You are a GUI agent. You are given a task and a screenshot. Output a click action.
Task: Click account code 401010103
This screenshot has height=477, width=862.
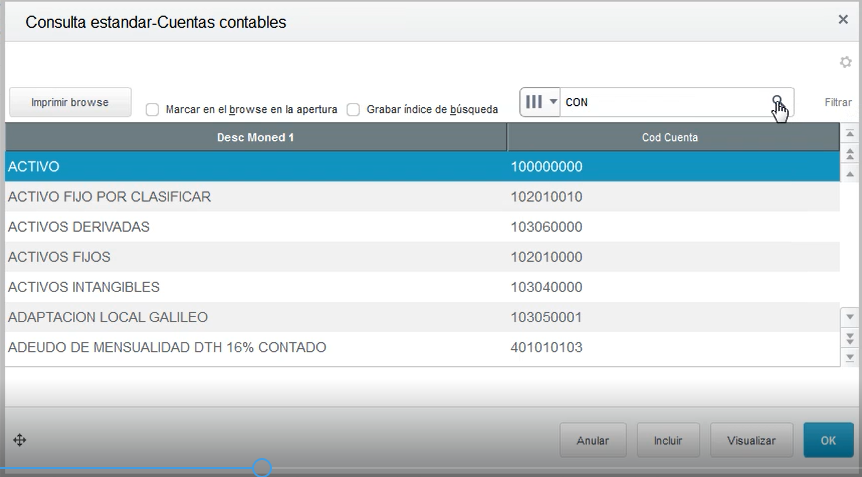tap(546, 347)
